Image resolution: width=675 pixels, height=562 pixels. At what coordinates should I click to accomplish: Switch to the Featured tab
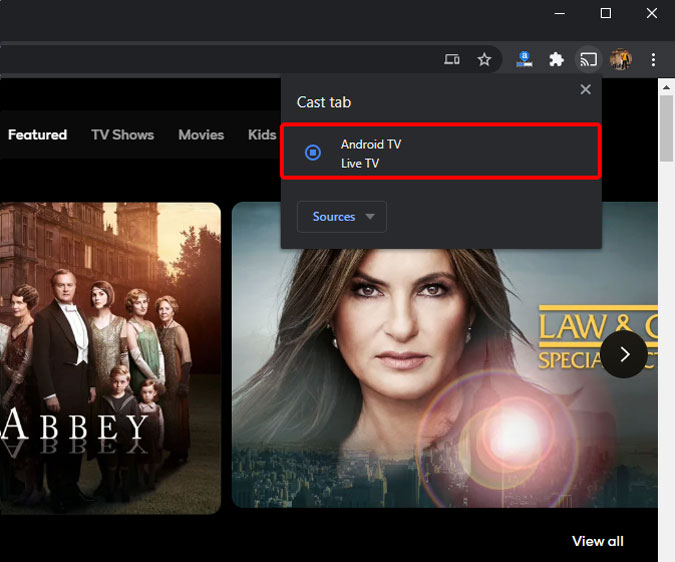pos(37,135)
